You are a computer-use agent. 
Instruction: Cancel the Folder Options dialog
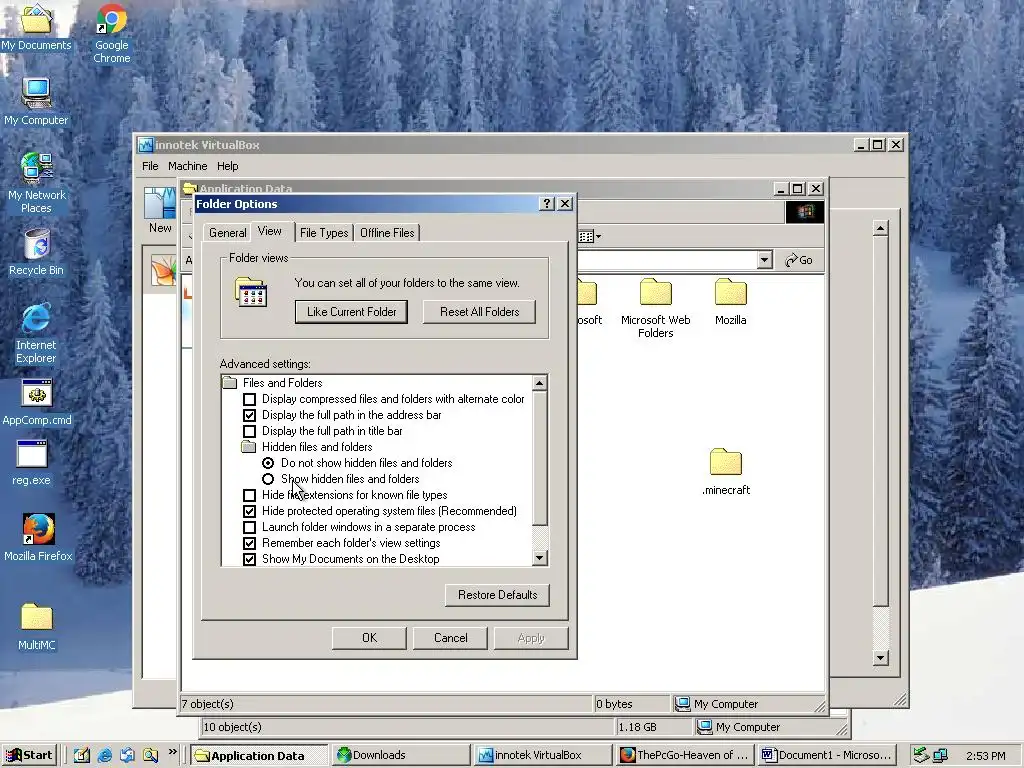tap(450, 638)
